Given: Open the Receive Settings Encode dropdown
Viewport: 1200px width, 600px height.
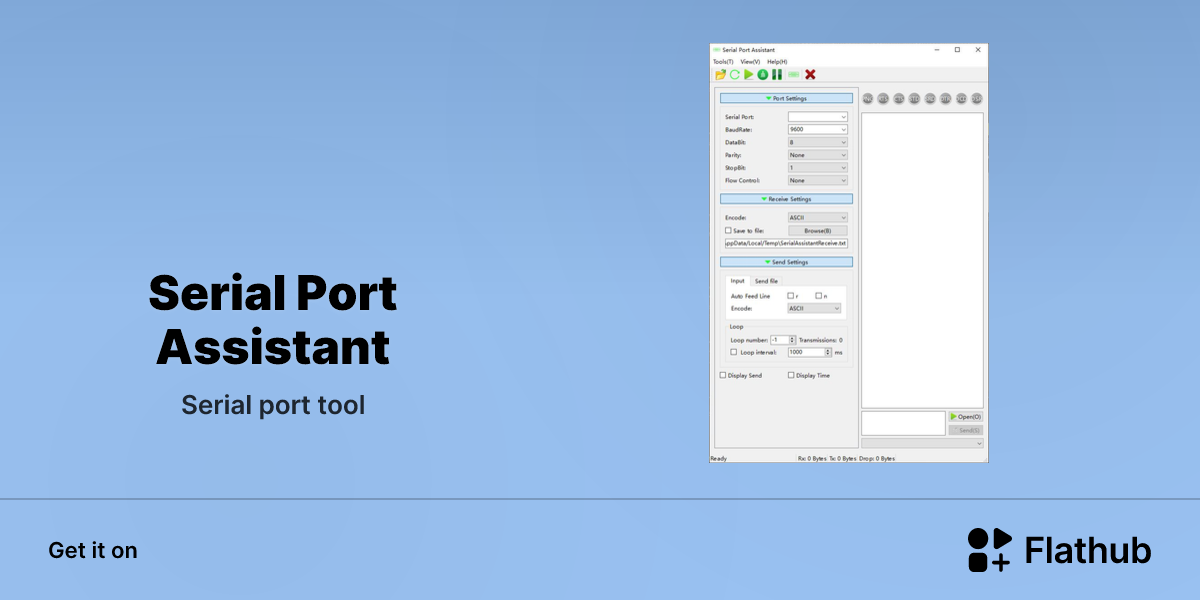Looking at the screenshot, I should pyautogui.click(x=818, y=217).
